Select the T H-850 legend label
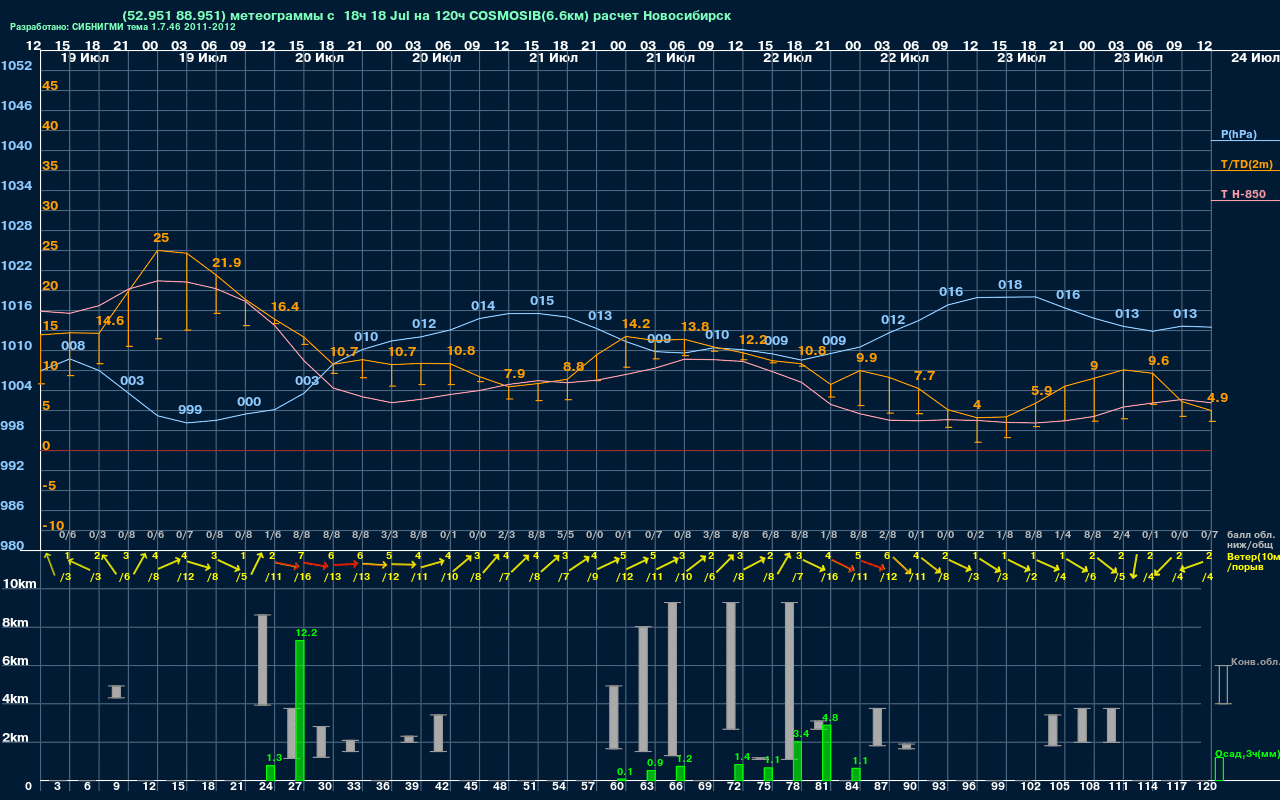Screen dimensions: 1280x800 tap(1243, 194)
